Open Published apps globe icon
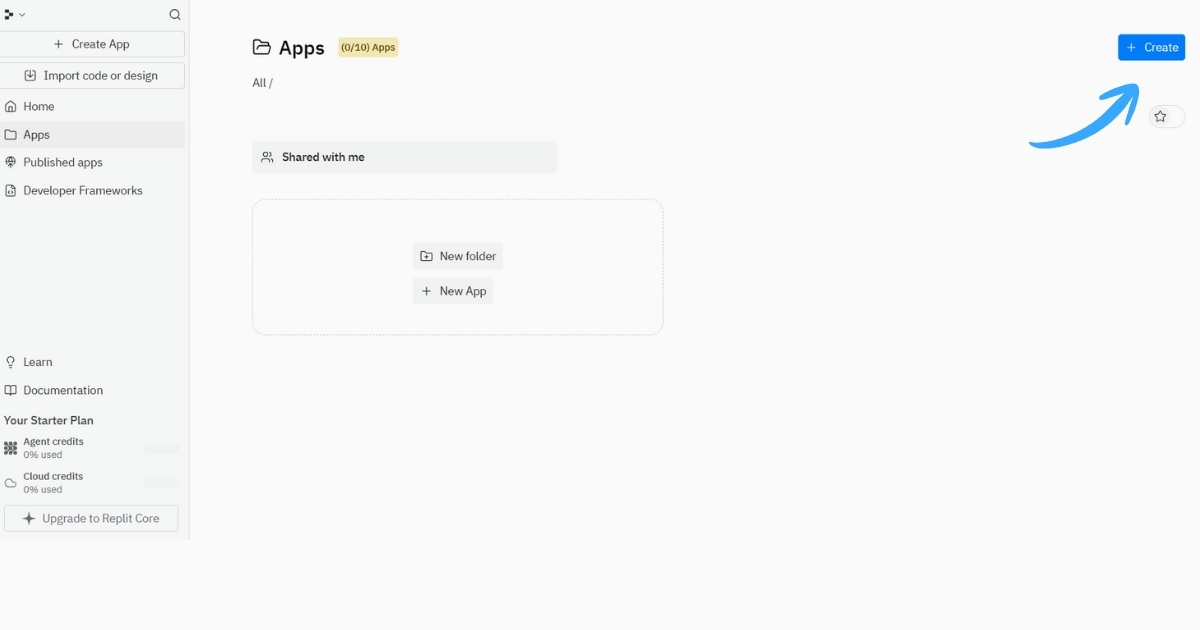The image size is (1200, 630). tap(11, 162)
